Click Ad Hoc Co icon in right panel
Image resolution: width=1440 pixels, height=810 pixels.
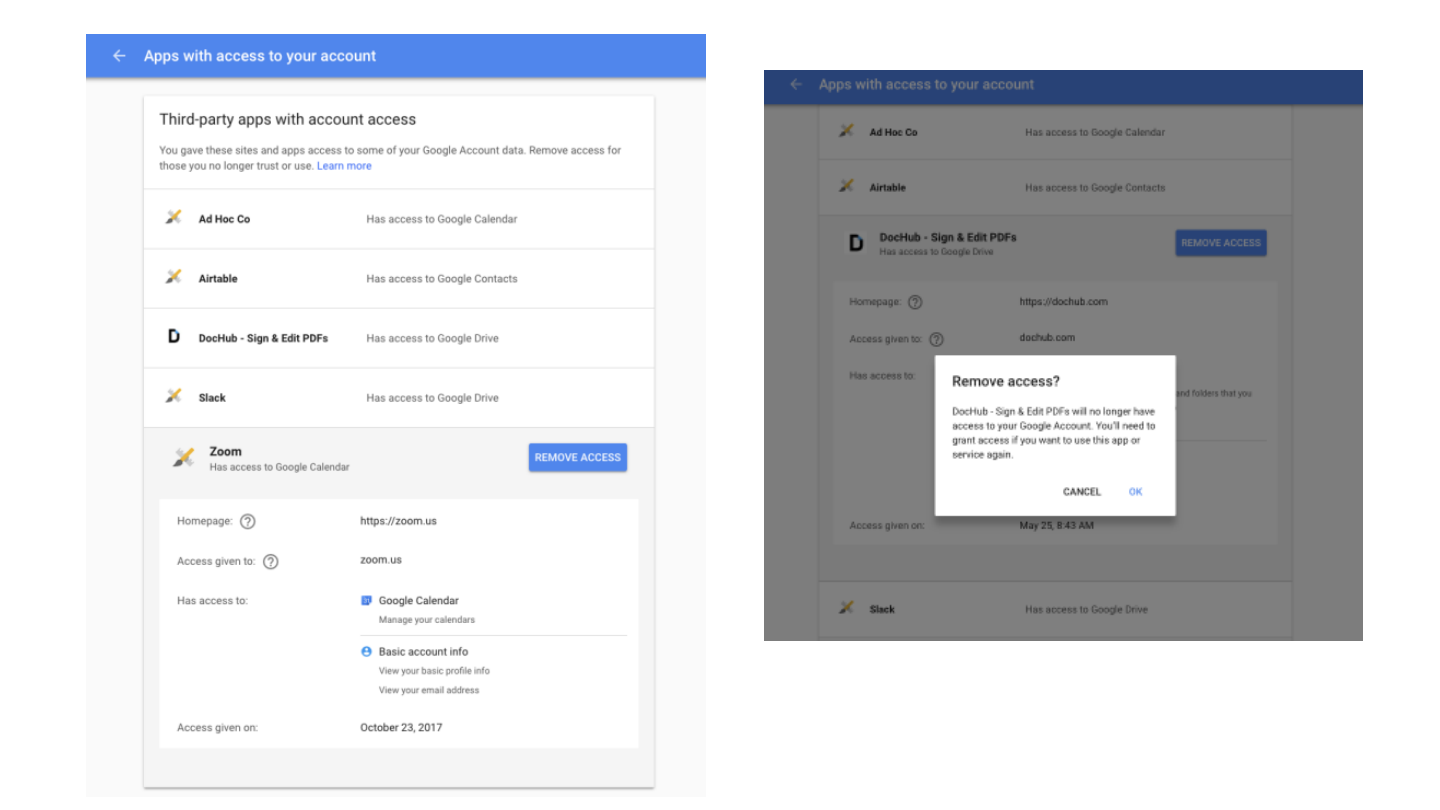847,131
